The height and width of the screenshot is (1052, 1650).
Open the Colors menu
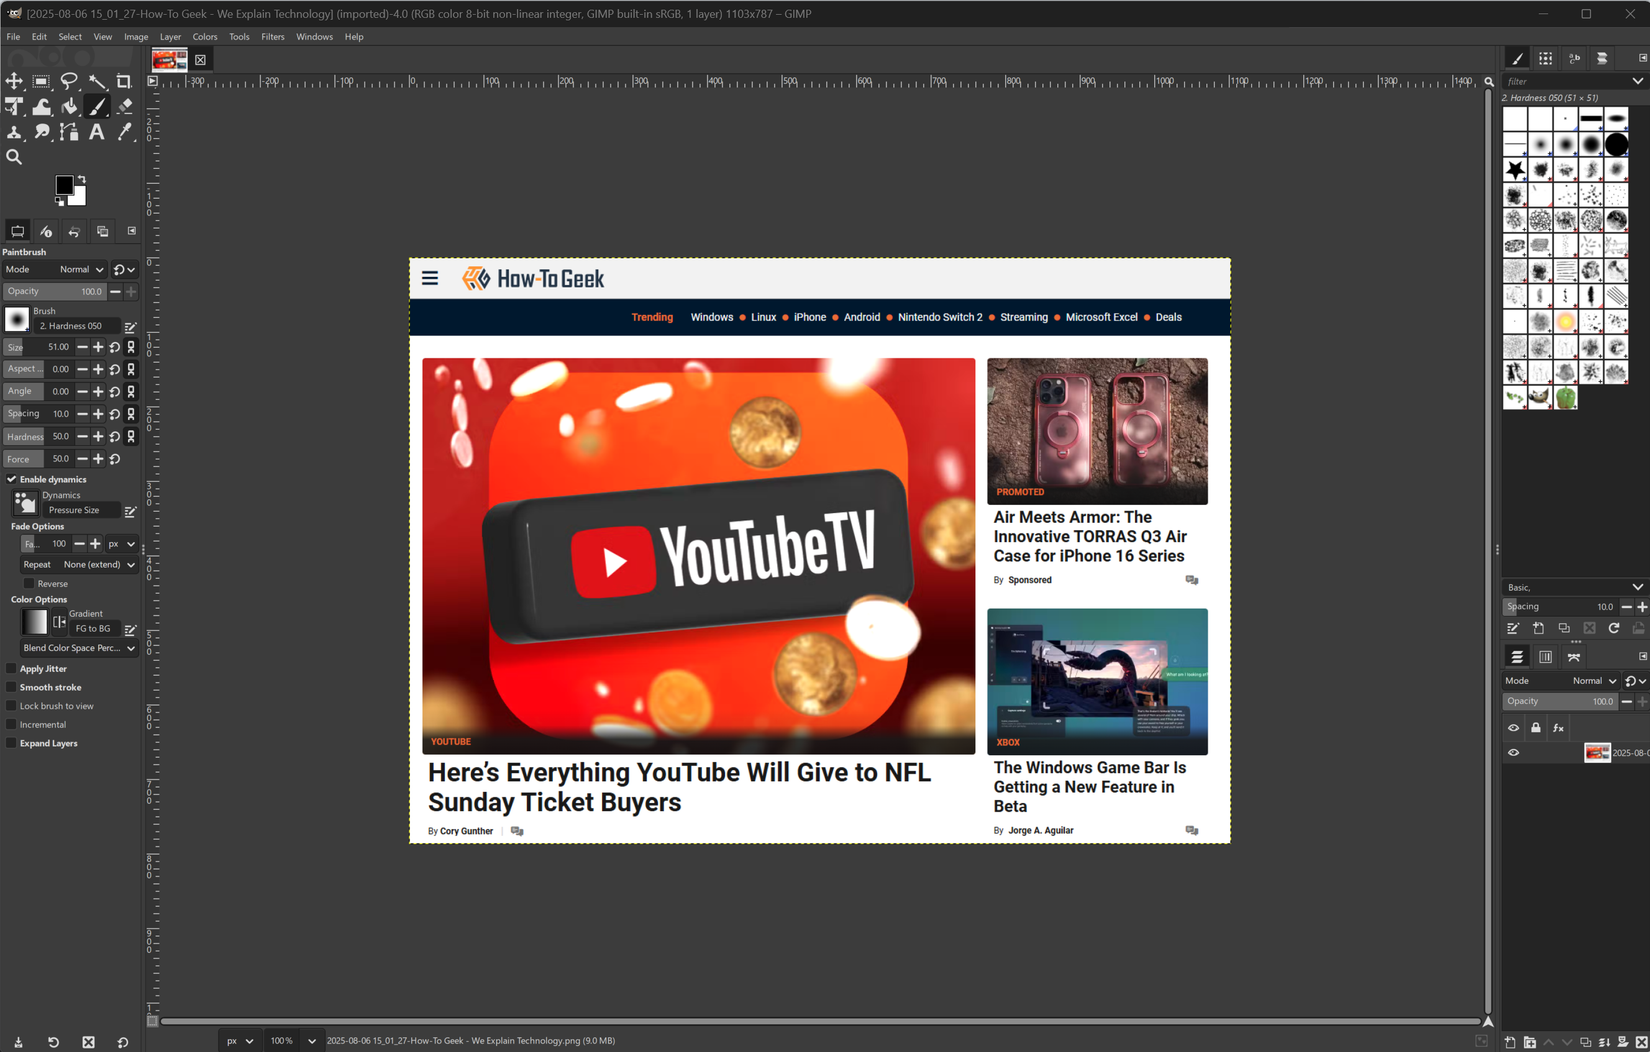(x=204, y=36)
